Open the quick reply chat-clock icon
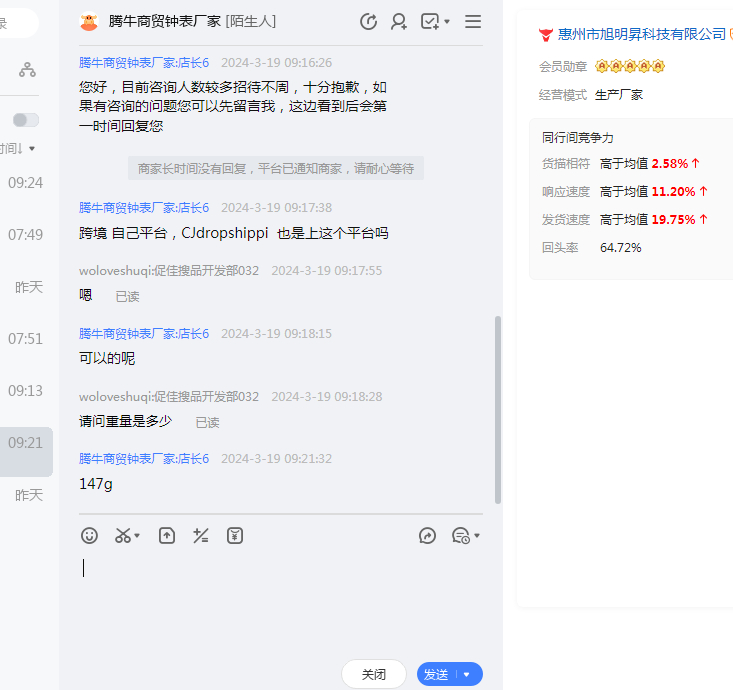733x690 pixels. point(461,536)
